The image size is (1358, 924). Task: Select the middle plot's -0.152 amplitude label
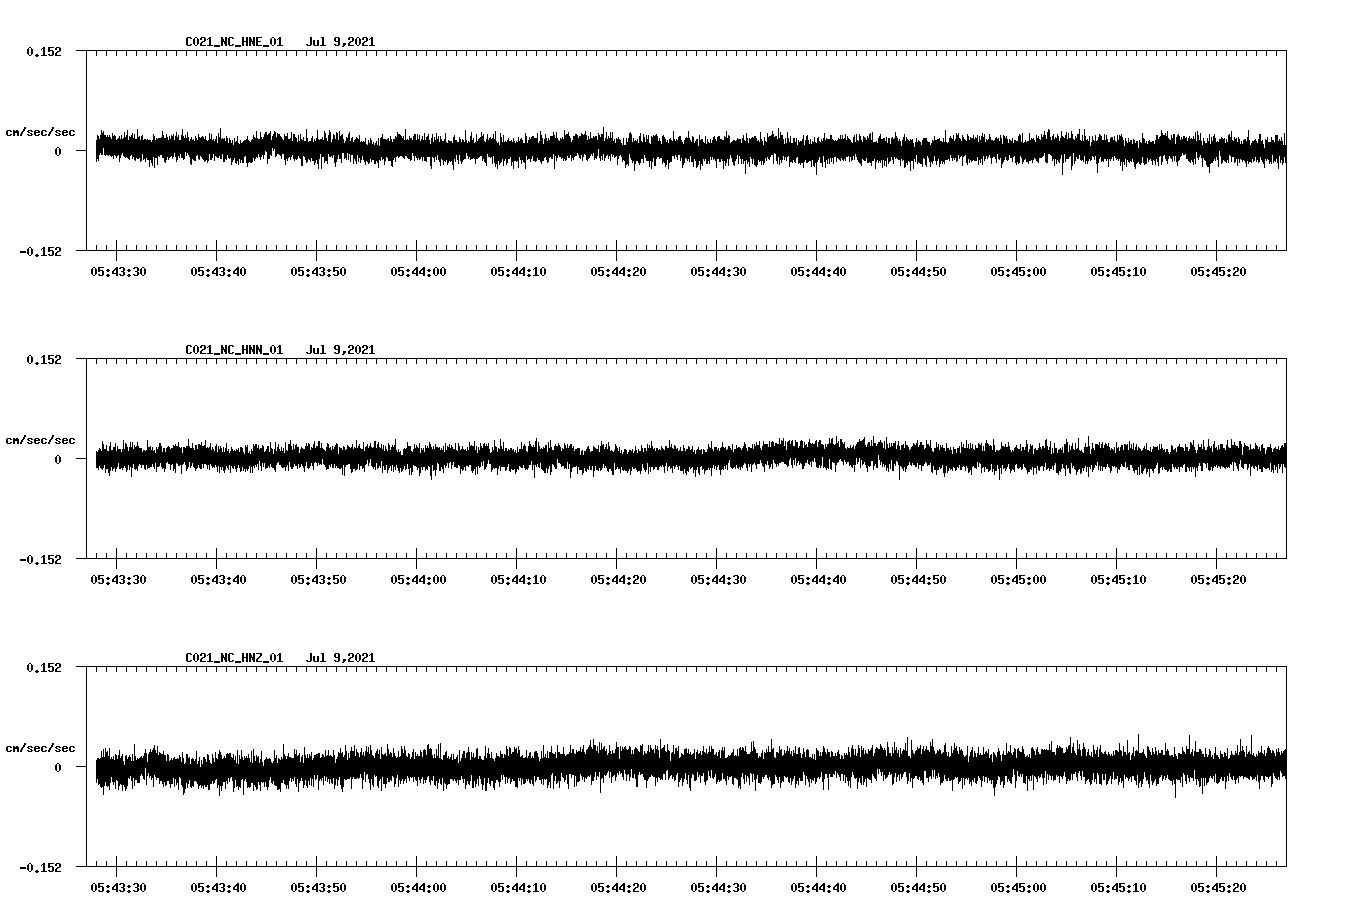pyautogui.click(x=42, y=560)
